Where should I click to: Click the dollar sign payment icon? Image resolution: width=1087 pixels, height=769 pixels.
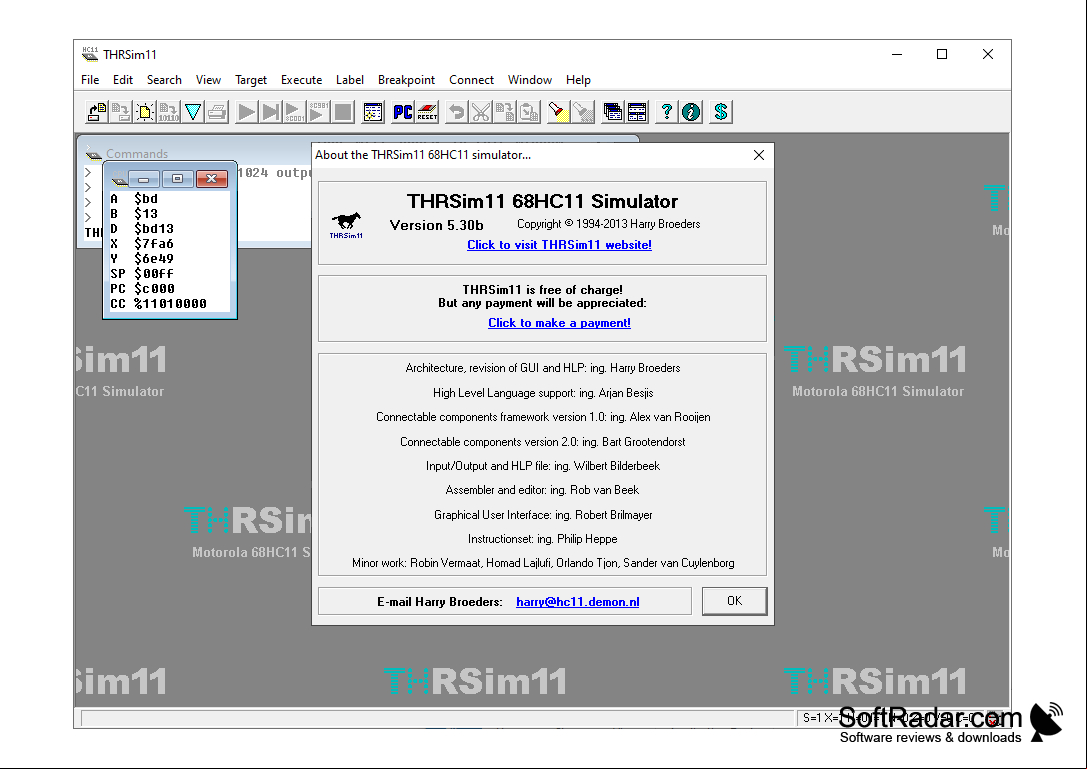[x=721, y=112]
